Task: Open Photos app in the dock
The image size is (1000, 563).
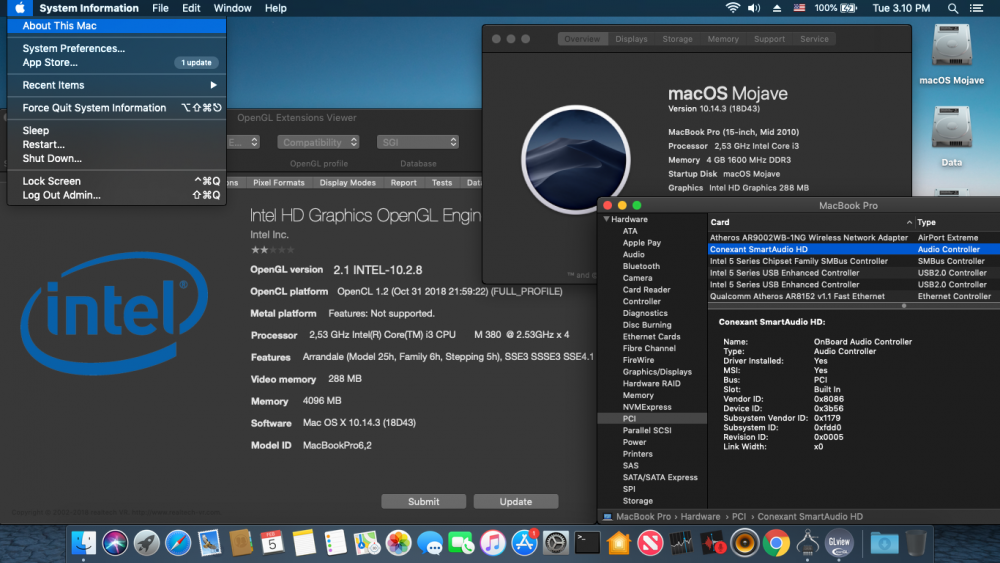Action: tap(399, 543)
